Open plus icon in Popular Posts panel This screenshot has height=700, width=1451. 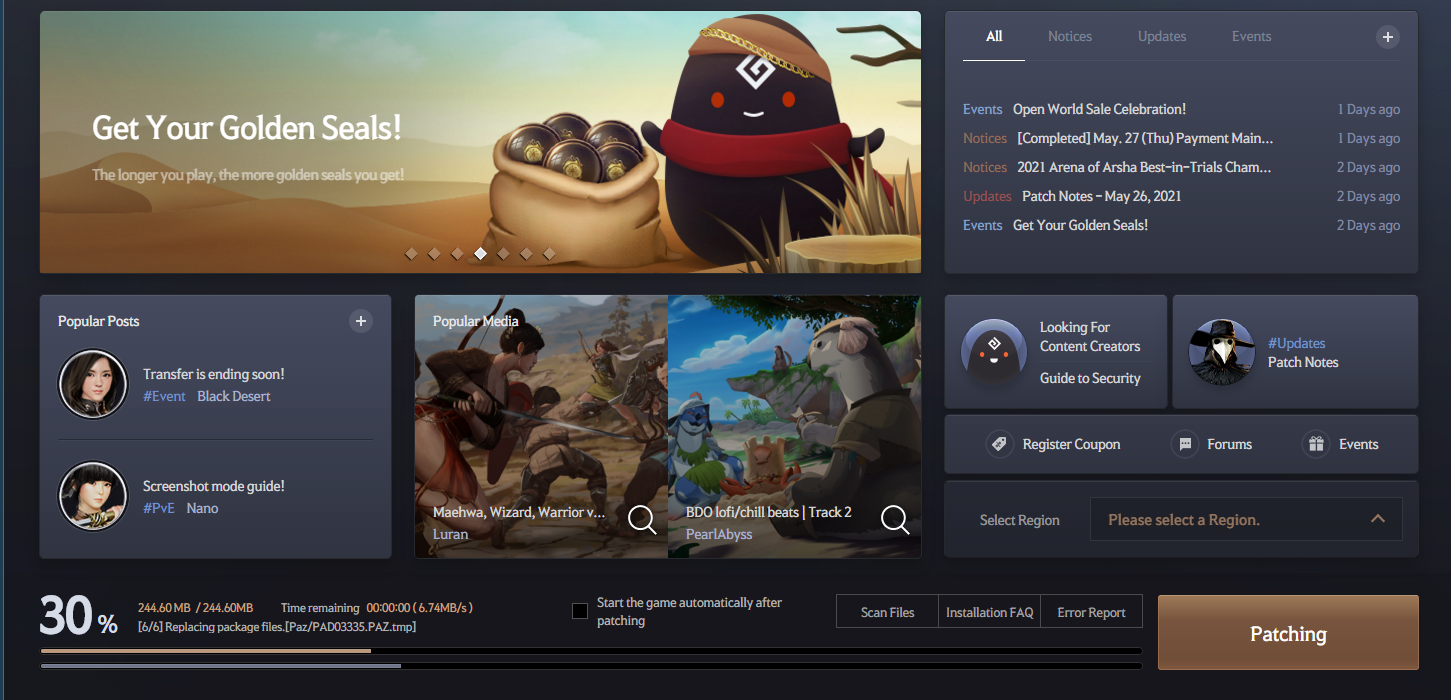click(x=361, y=321)
